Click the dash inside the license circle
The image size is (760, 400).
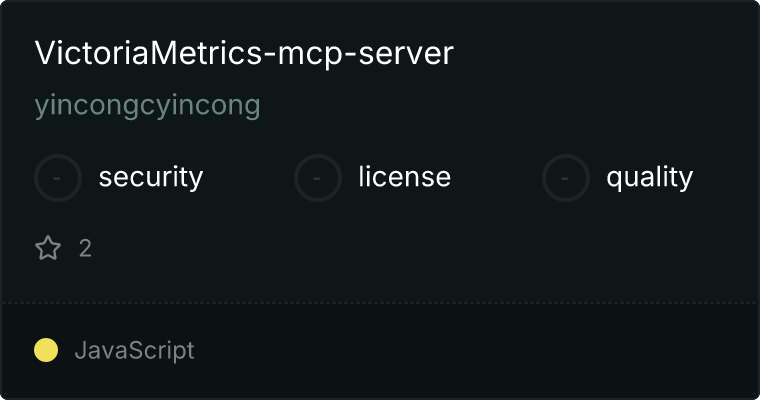317,178
